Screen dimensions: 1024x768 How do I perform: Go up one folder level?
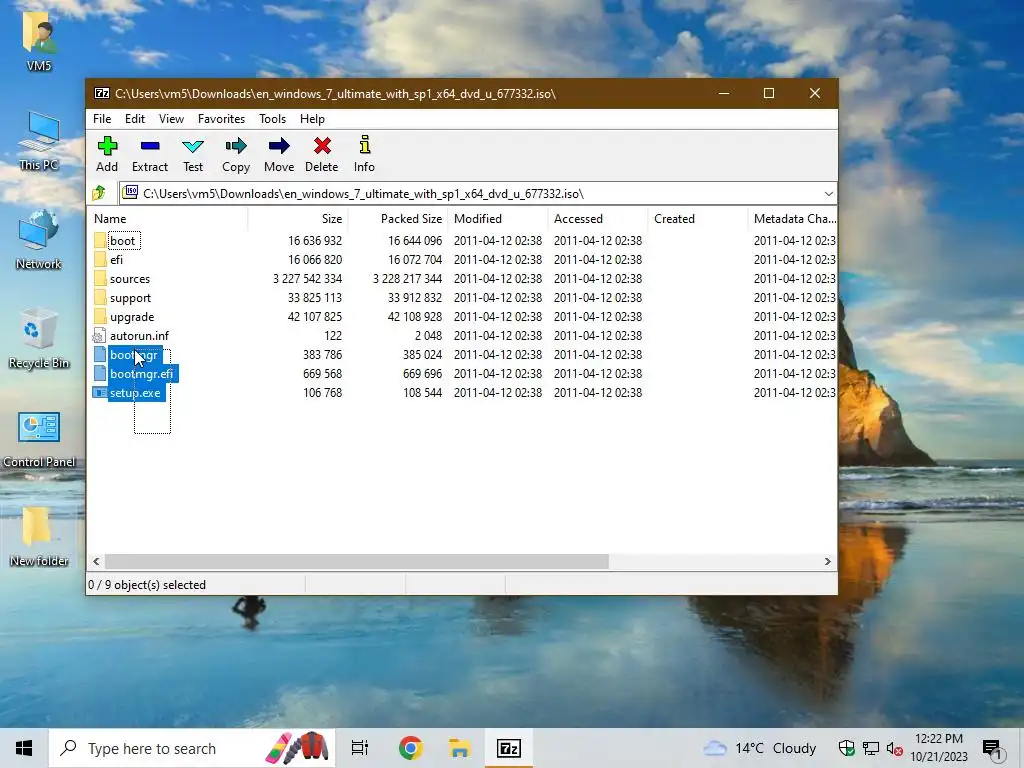tap(99, 193)
